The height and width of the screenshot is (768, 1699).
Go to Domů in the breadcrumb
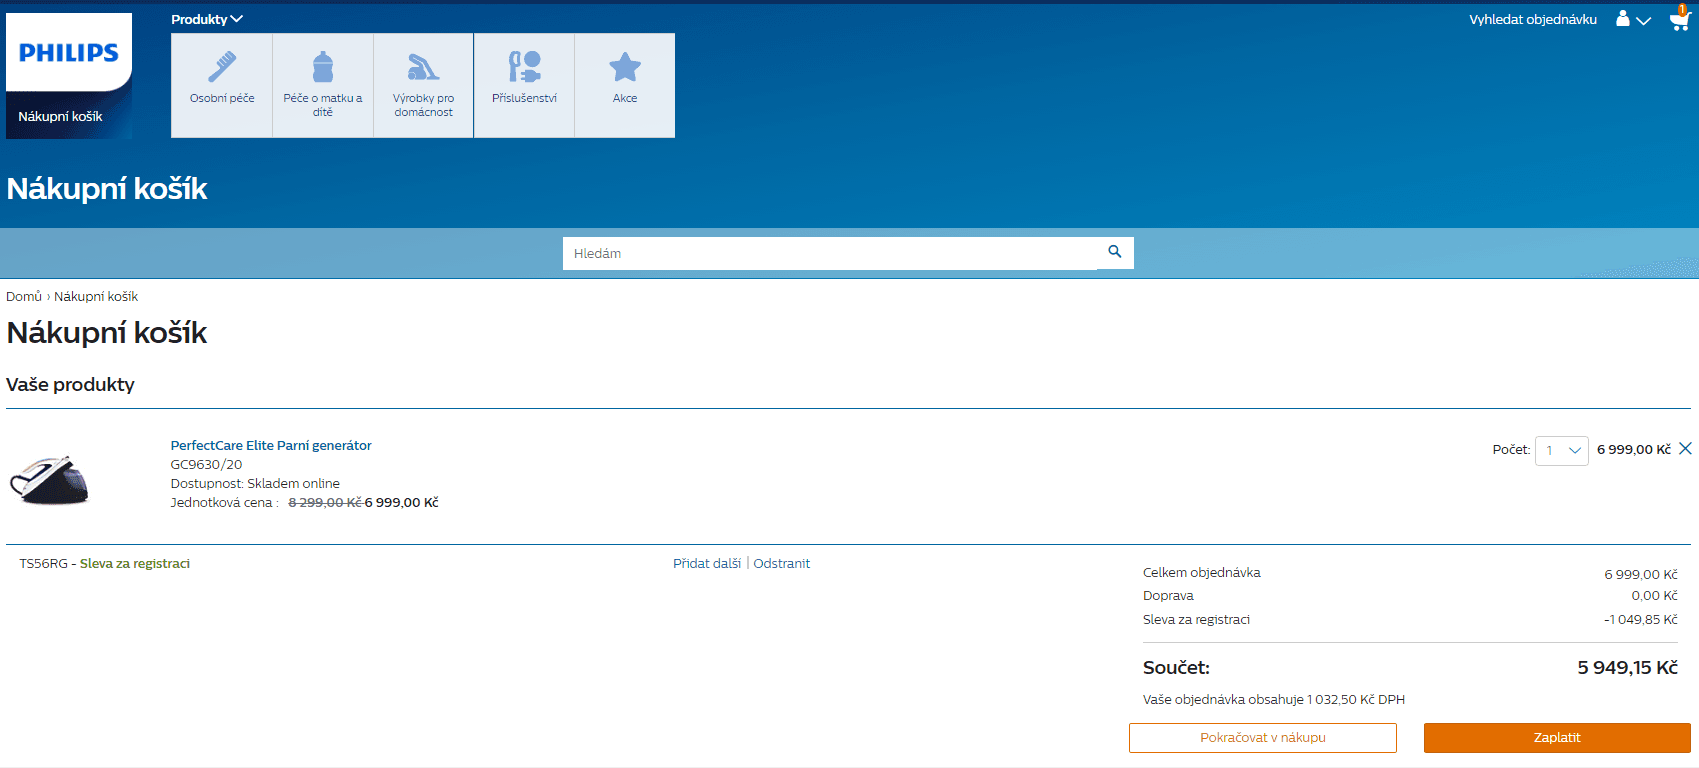(x=24, y=296)
